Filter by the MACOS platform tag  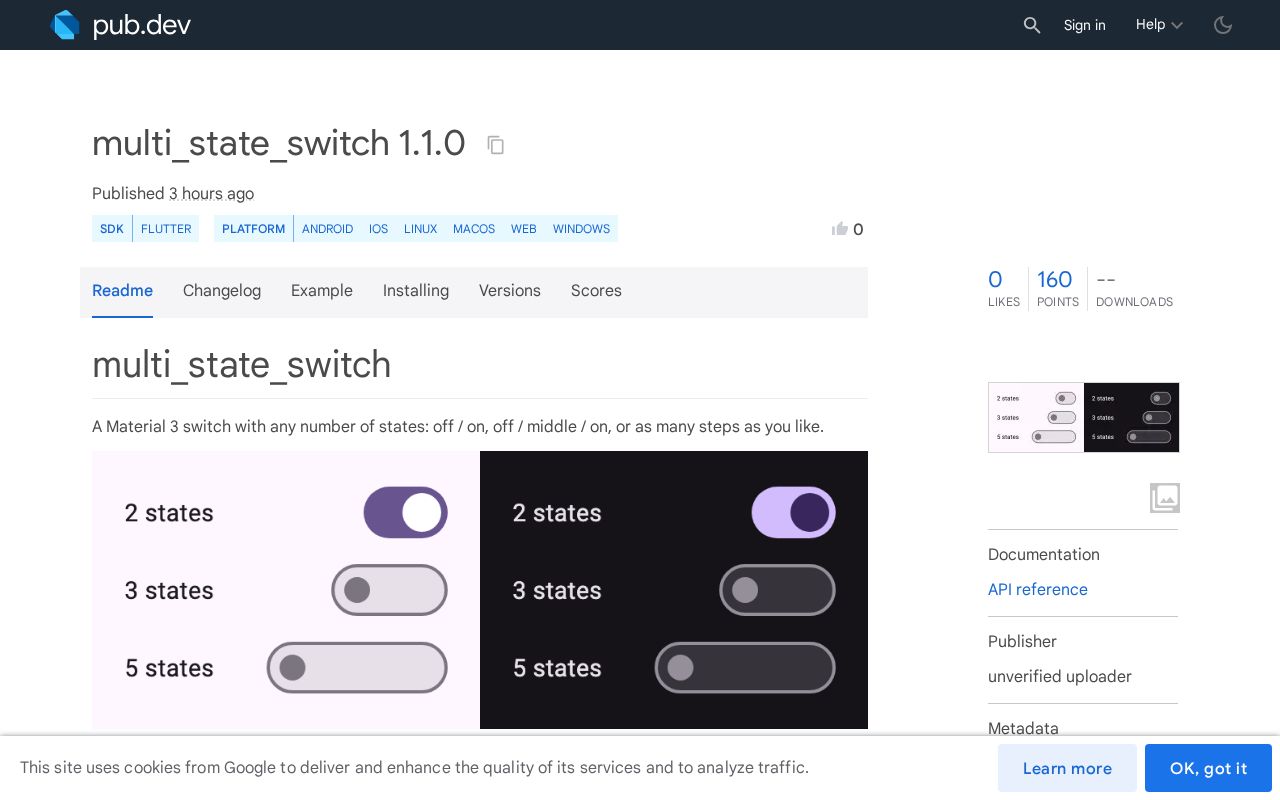coord(474,229)
